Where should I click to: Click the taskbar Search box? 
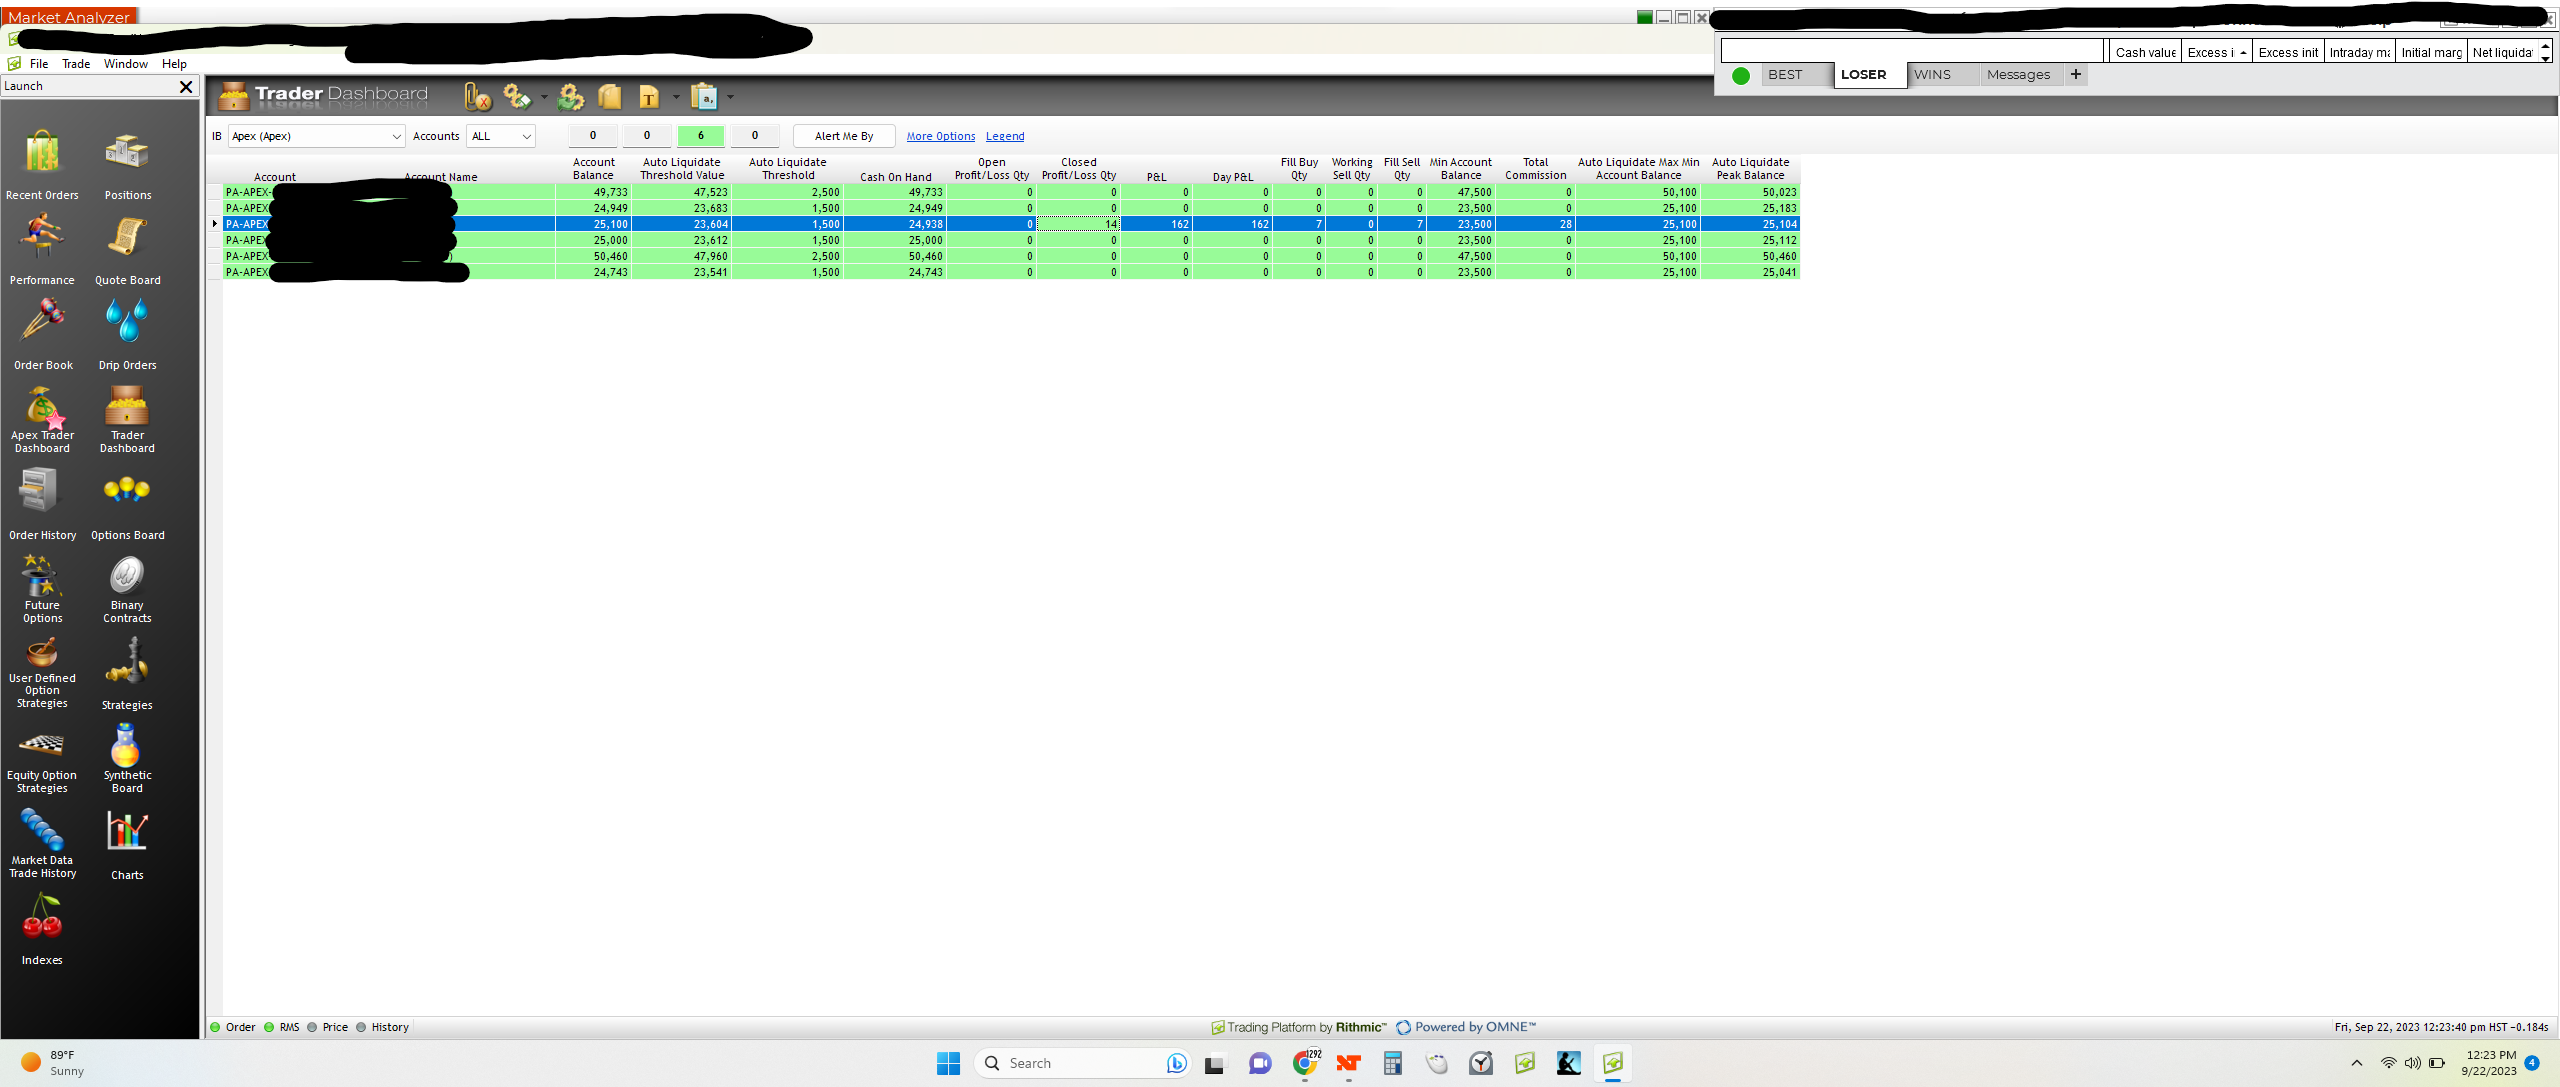point(1082,1063)
